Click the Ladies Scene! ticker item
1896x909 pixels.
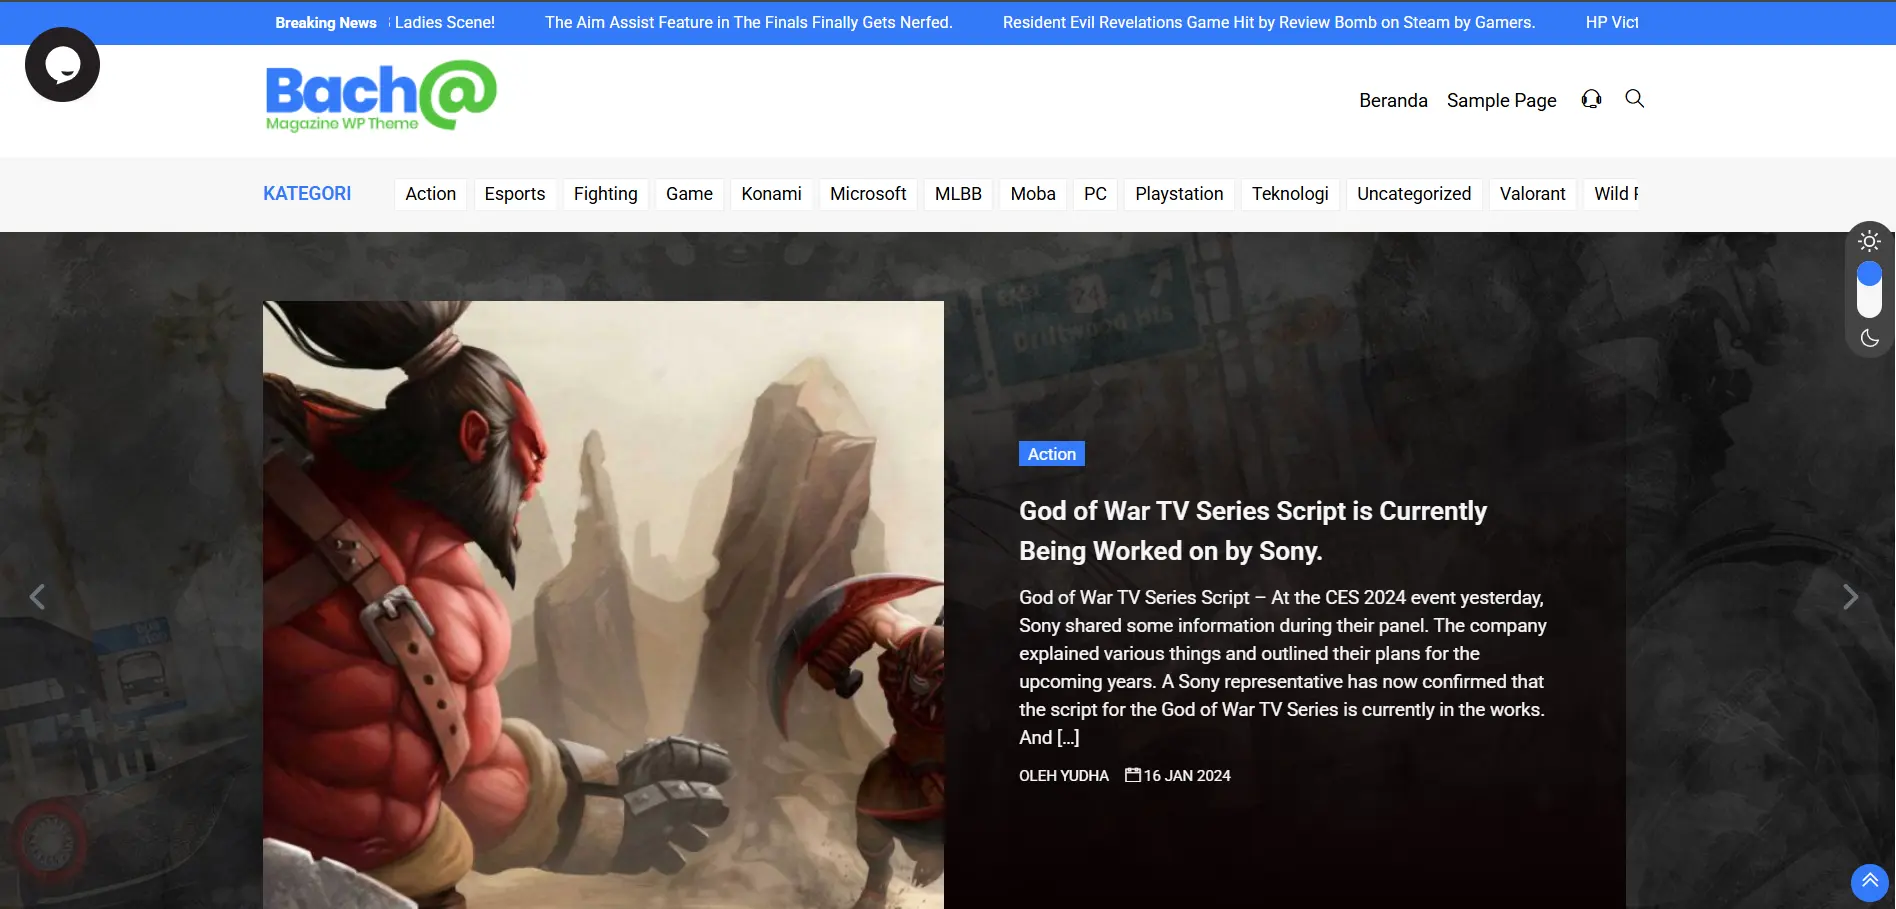(444, 22)
